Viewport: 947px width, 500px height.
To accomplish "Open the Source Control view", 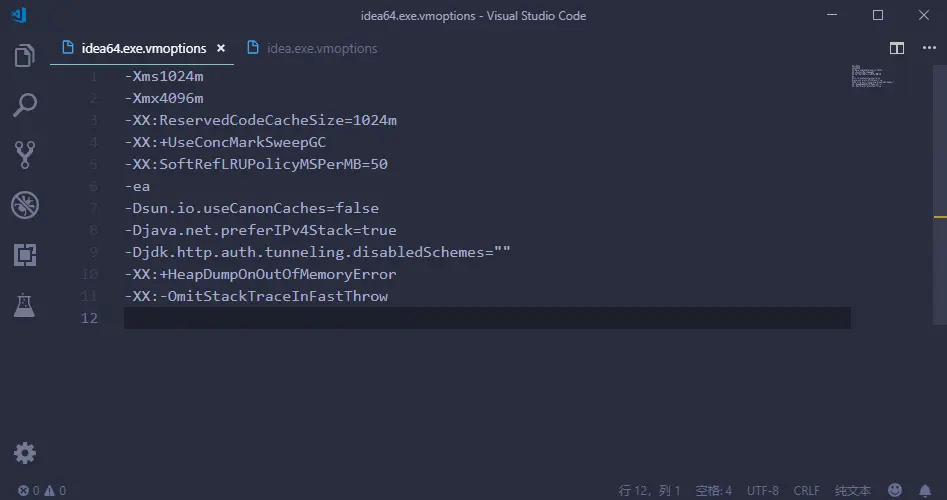I will 25,155.
